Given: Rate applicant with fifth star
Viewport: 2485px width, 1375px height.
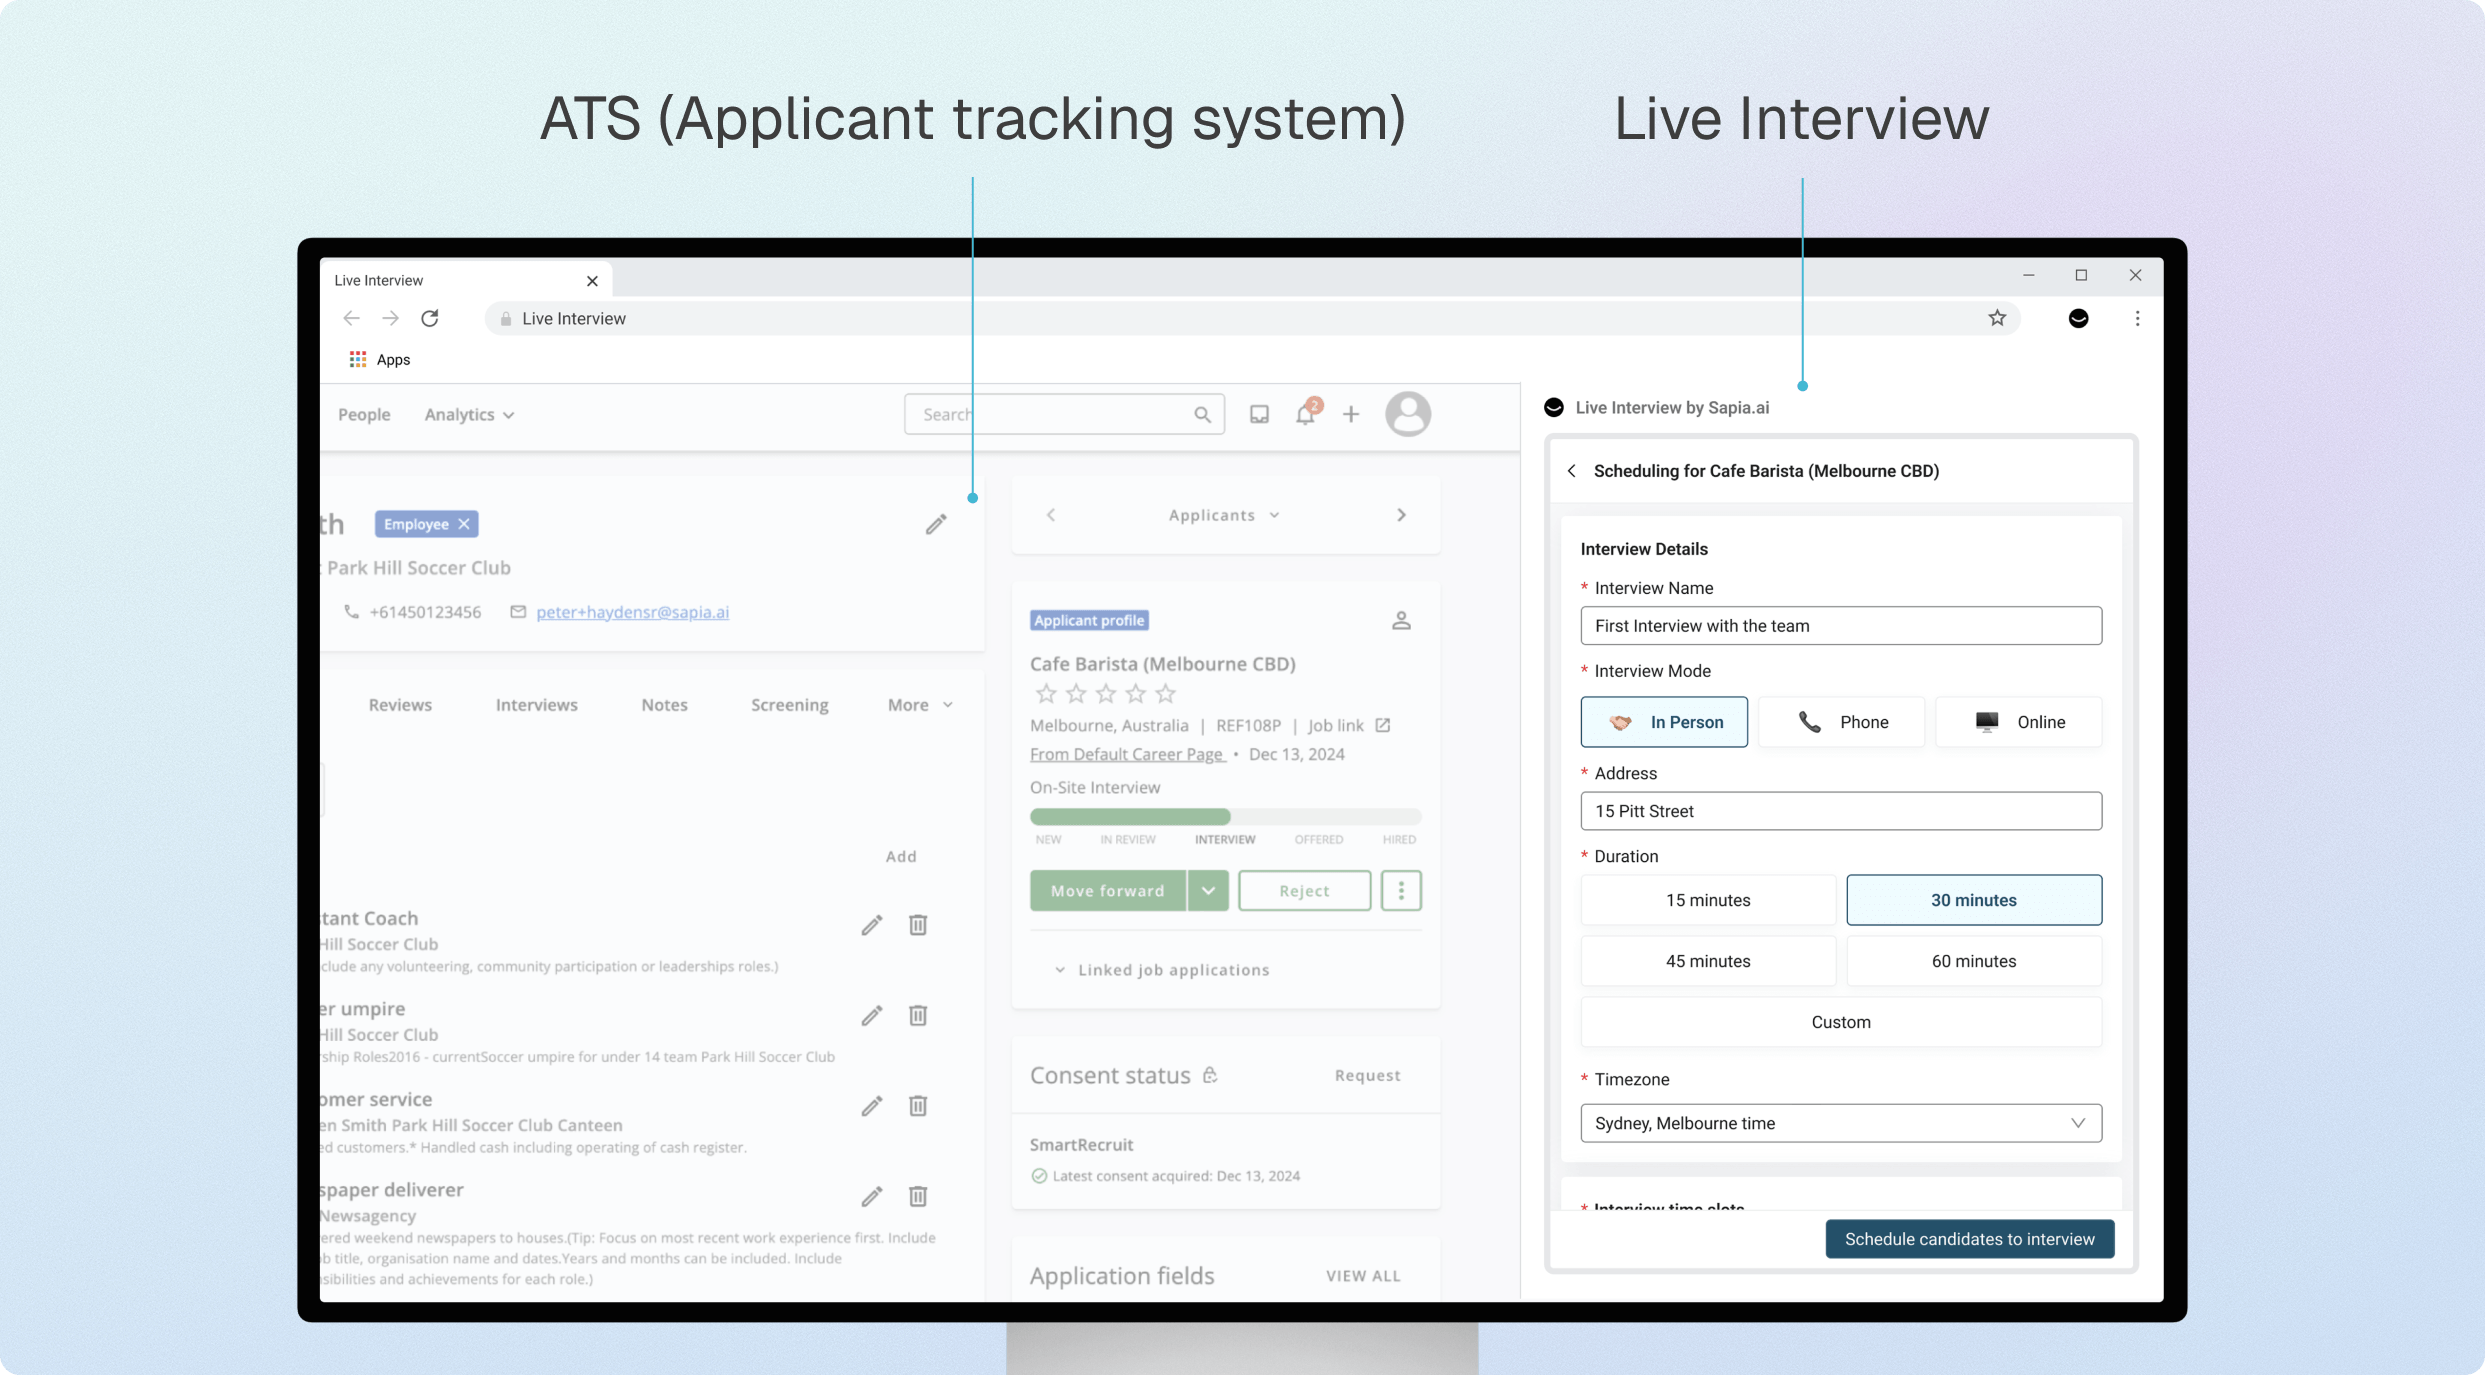Looking at the screenshot, I should 1166,693.
